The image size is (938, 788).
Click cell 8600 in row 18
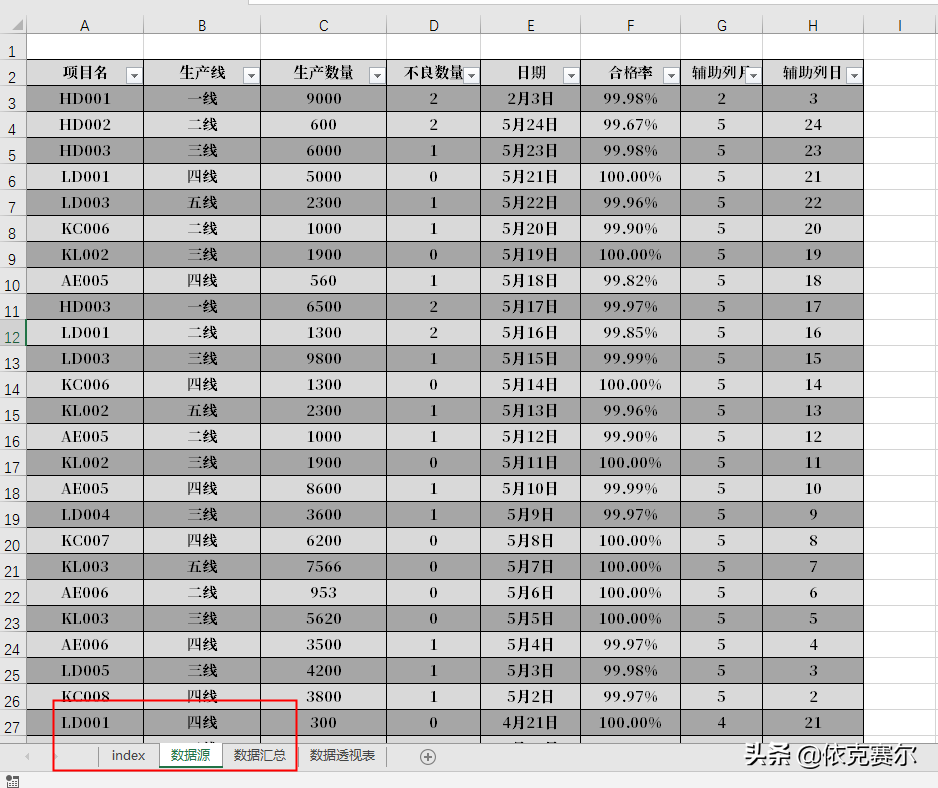click(324, 489)
